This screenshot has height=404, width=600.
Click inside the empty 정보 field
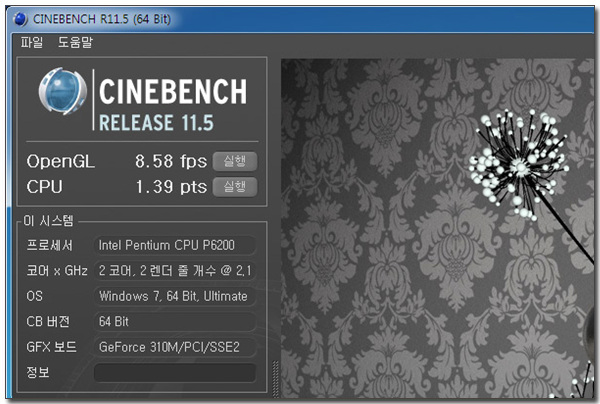(175, 373)
